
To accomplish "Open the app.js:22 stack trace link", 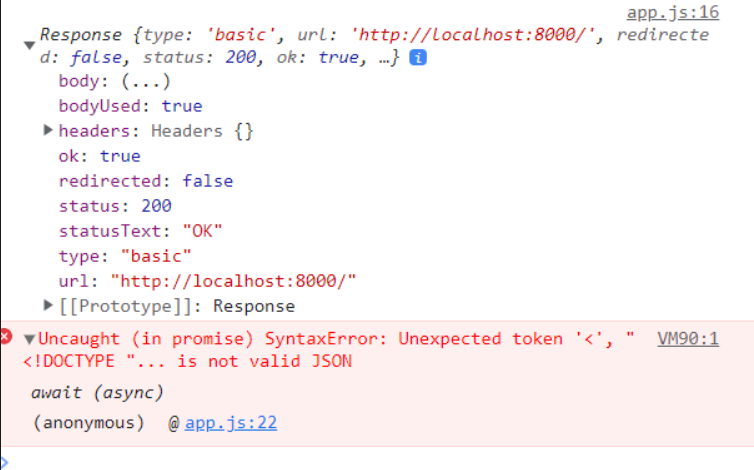I will pyautogui.click(x=231, y=423).
